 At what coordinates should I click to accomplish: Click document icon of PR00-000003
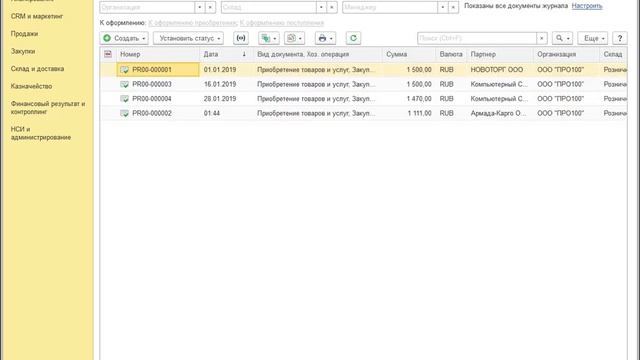click(124, 84)
